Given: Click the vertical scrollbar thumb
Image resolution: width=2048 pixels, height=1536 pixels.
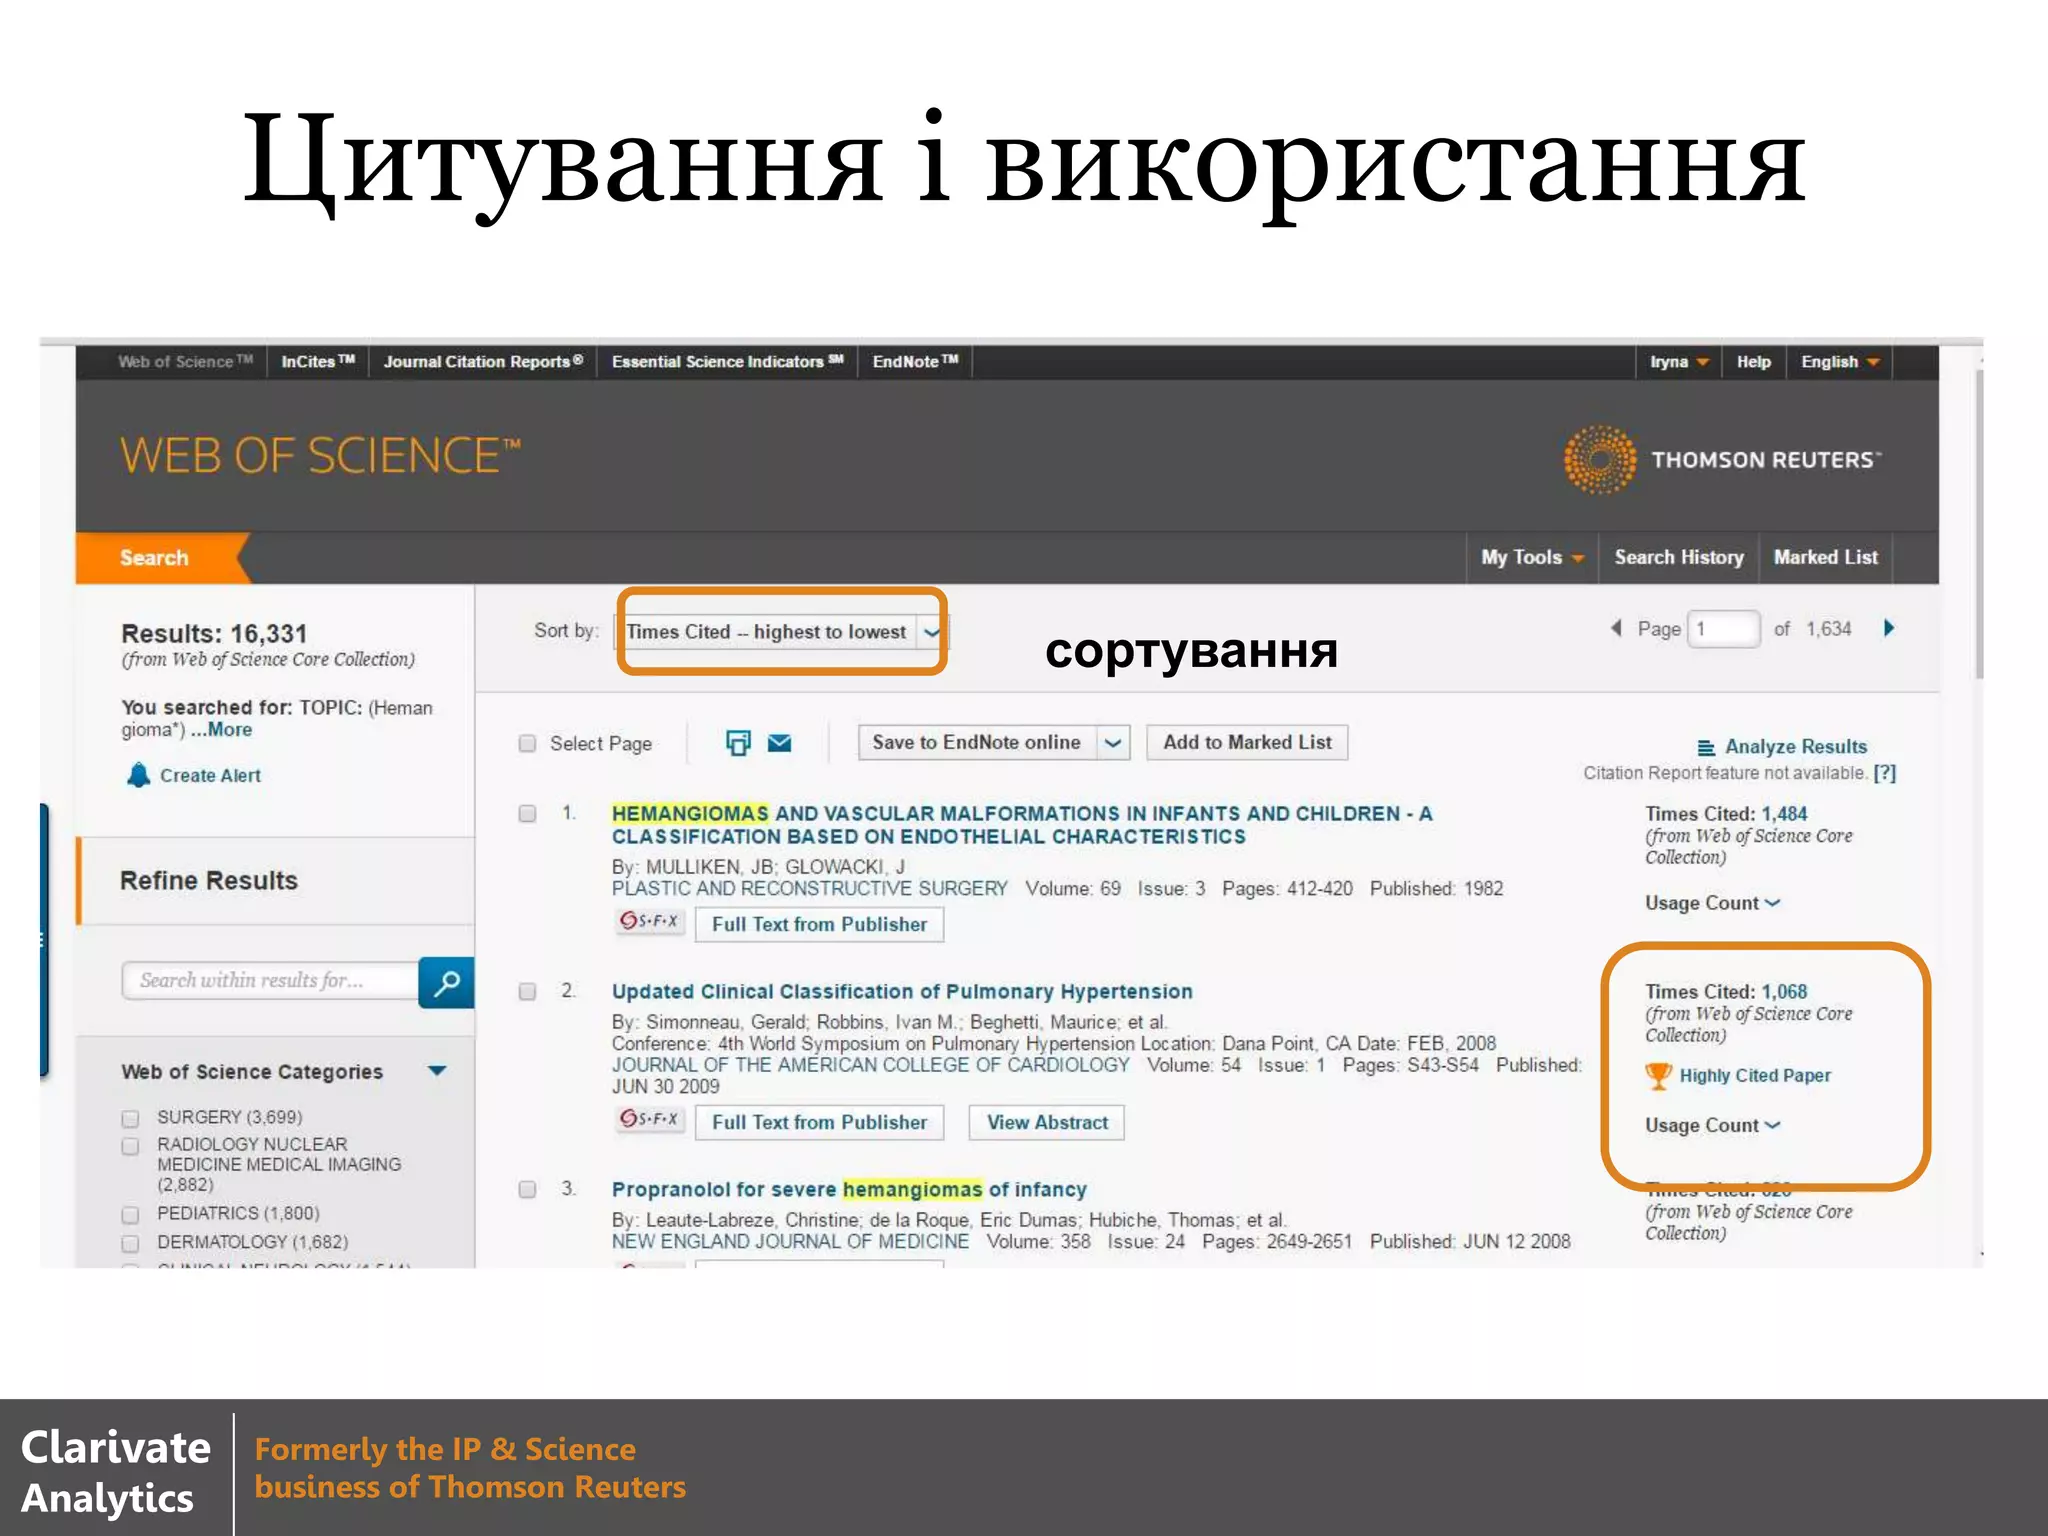Looking at the screenshot, I should pos(1979,526).
